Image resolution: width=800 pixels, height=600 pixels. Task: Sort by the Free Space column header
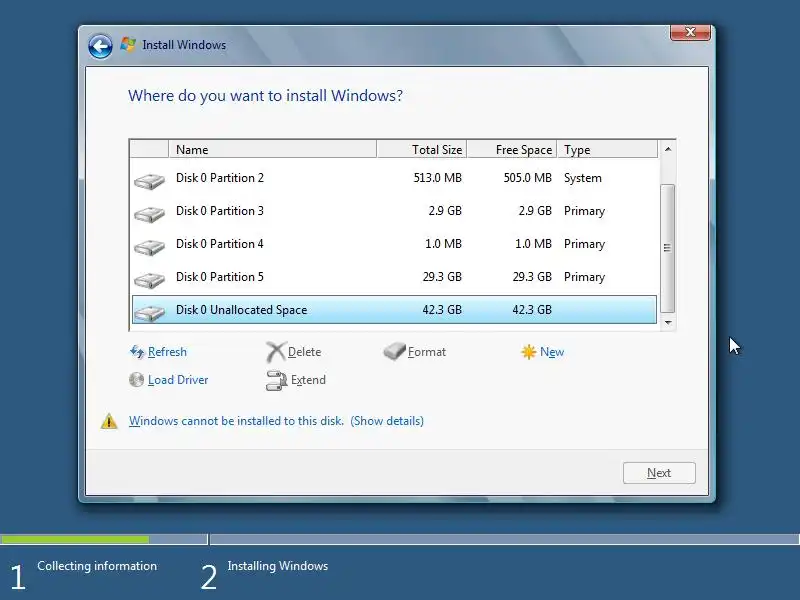pyautogui.click(x=512, y=149)
